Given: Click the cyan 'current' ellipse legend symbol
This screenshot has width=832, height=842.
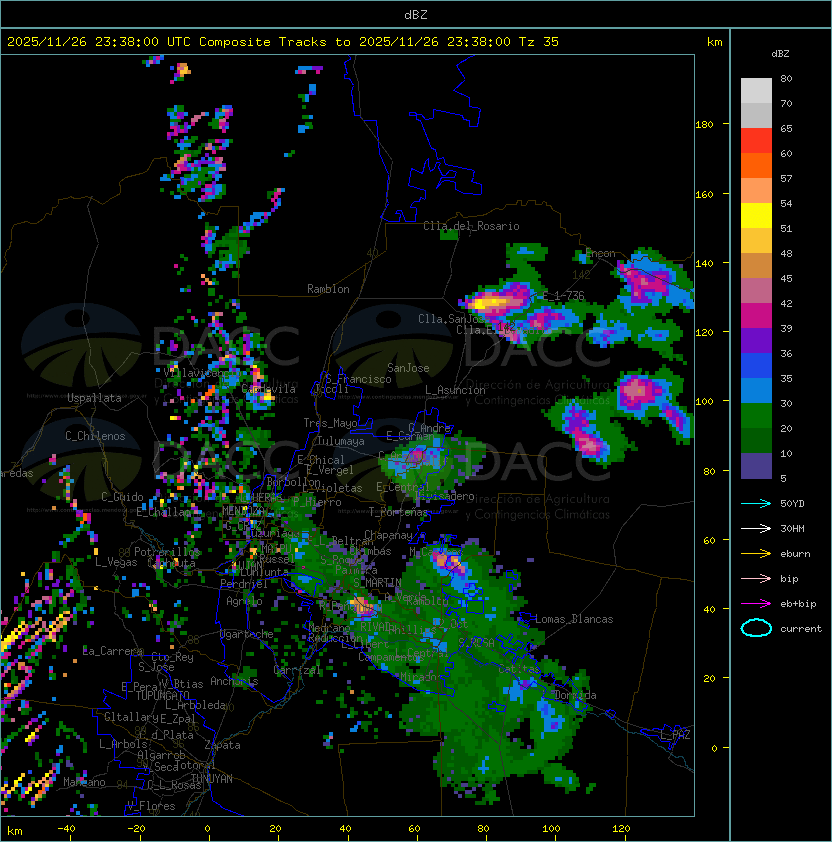Looking at the screenshot, I should point(756,628).
